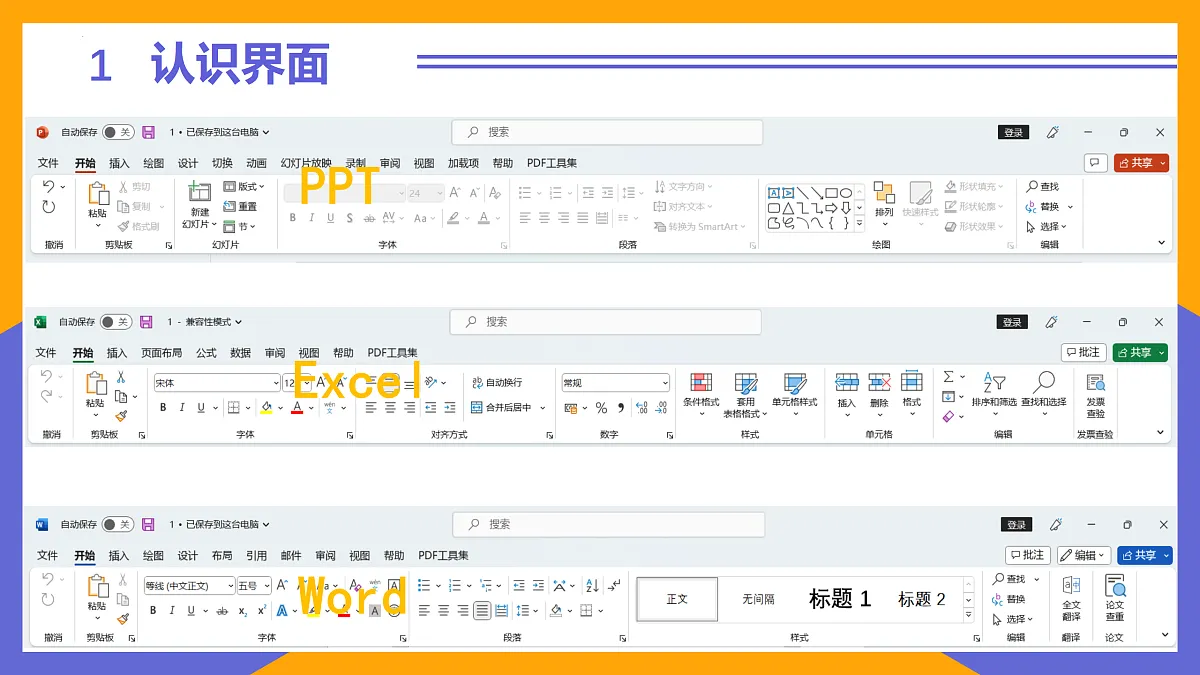The width and height of the screenshot is (1200, 675).
Task: Open the Animations tab in PowerPoint
Action: 256,163
